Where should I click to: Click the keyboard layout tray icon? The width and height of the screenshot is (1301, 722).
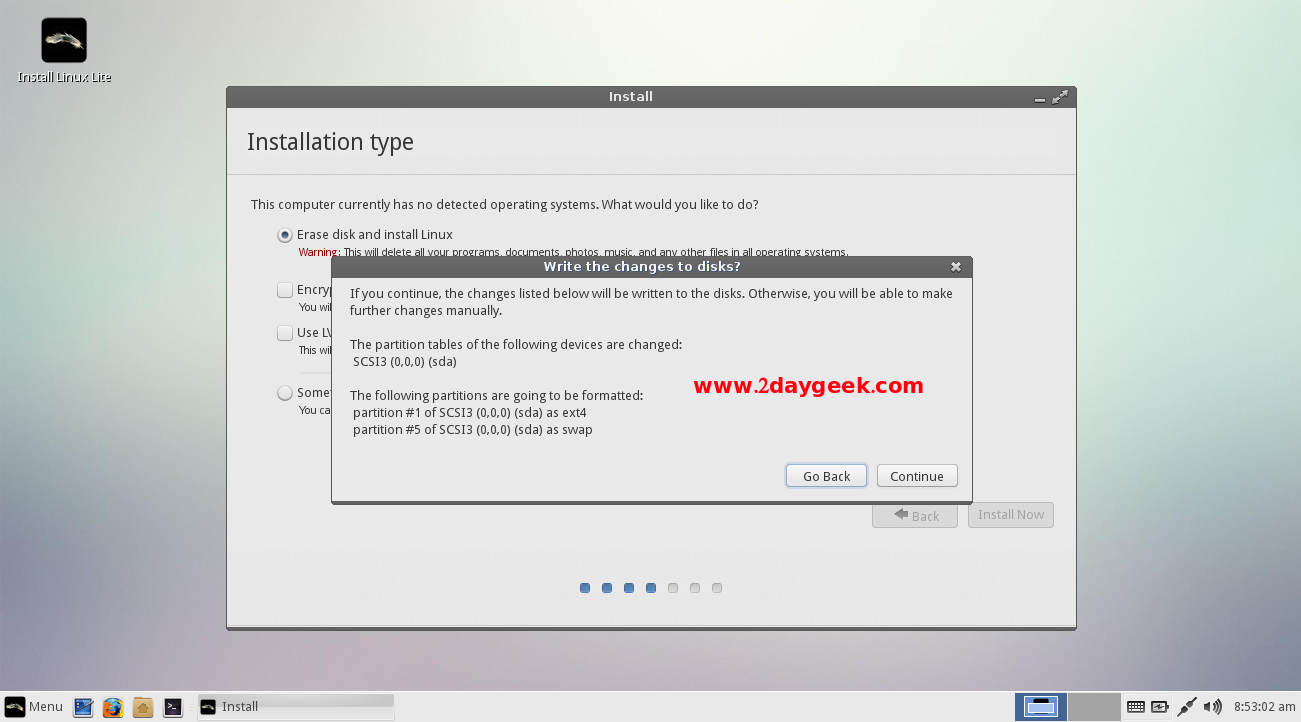pyautogui.click(x=1135, y=707)
